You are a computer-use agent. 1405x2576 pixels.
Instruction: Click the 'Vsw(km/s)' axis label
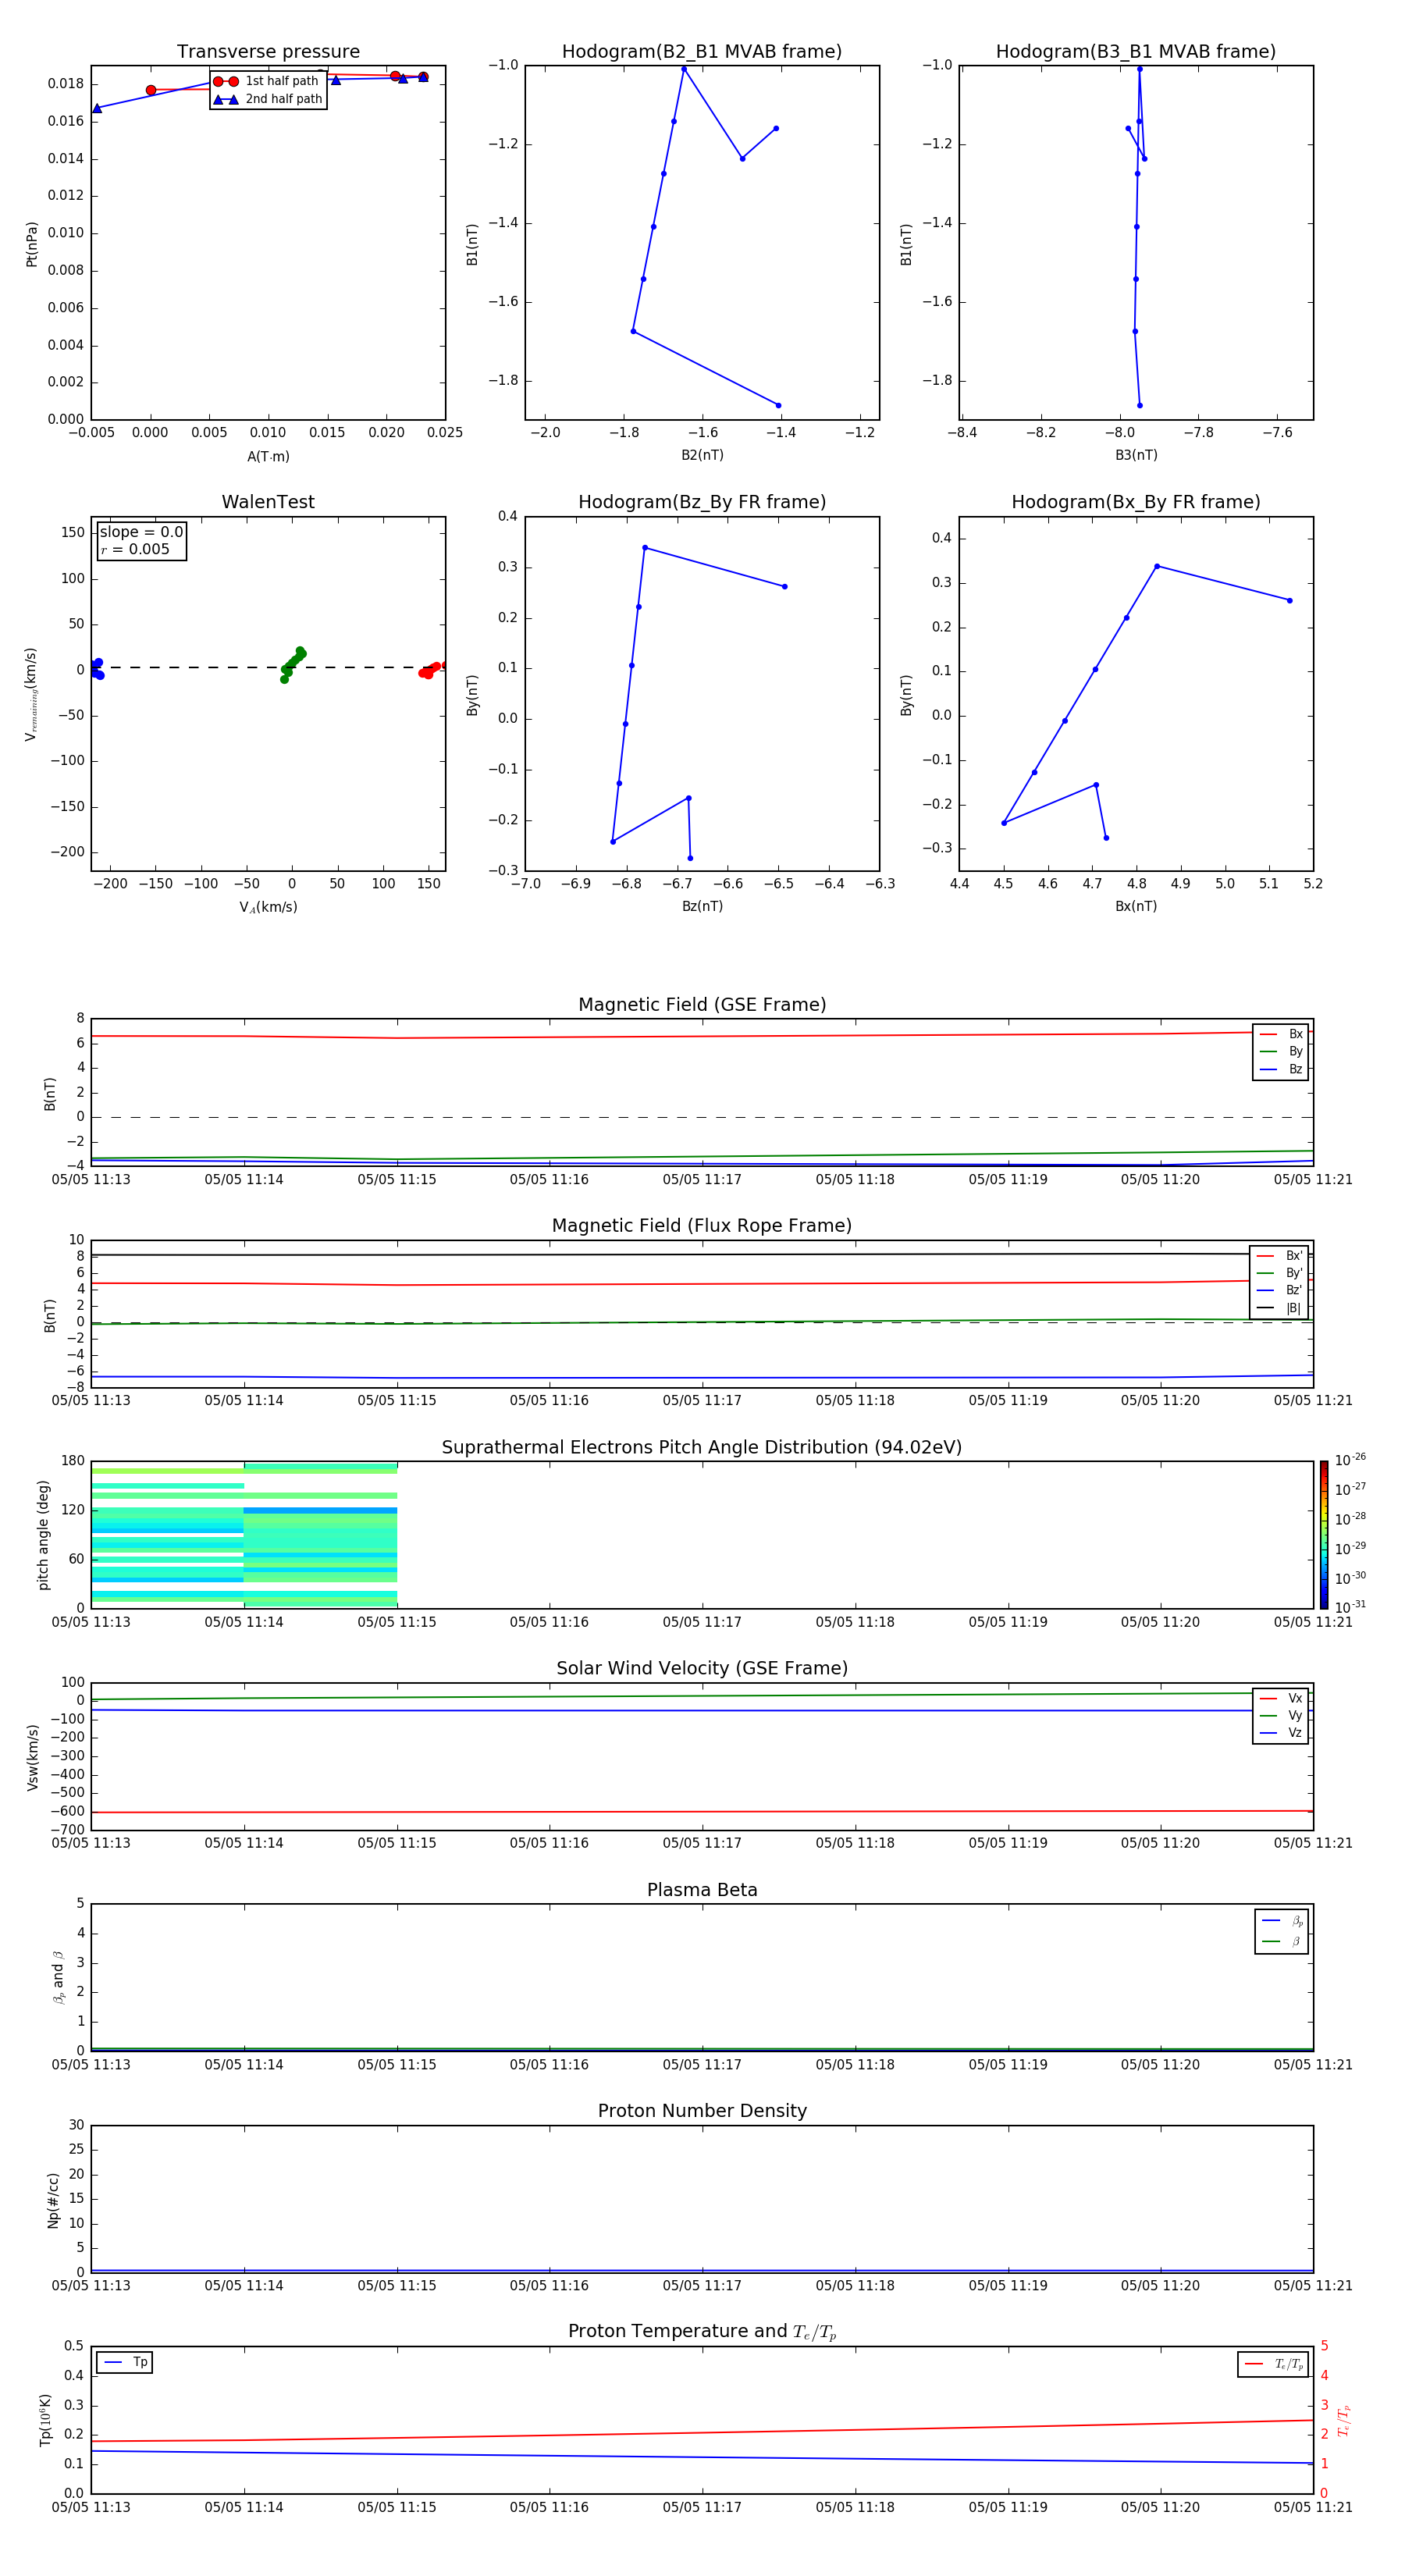pyautogui.click(x=32, y=1757)
